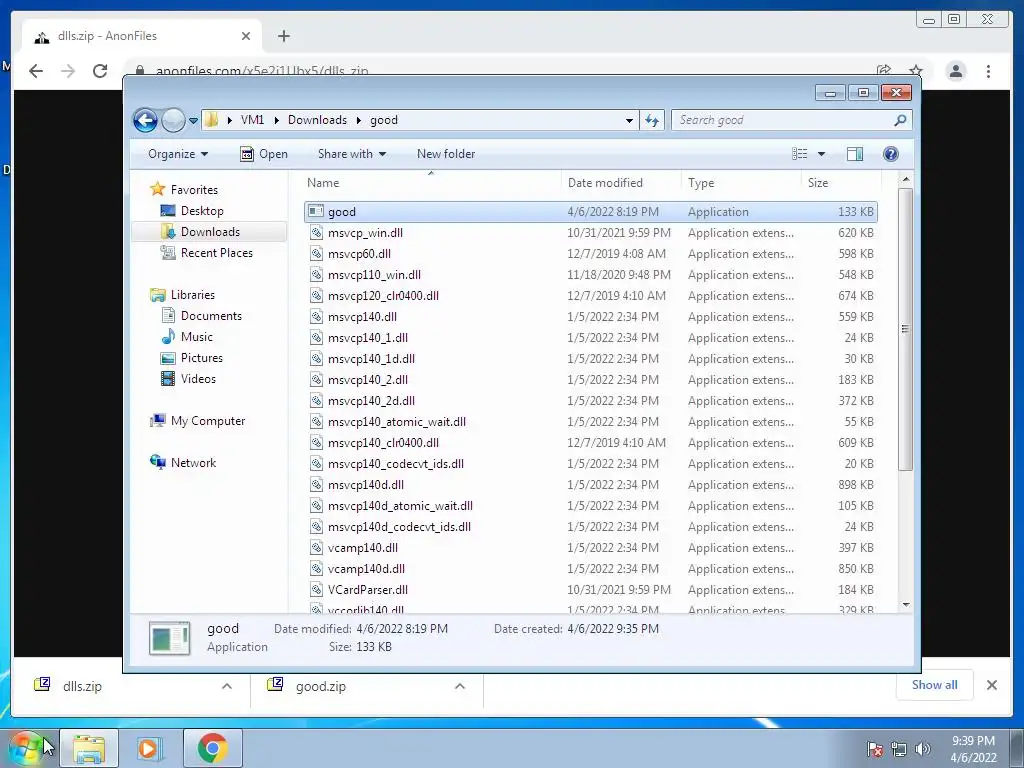
Task: Open the Organize menu
Action: [178, 154]
